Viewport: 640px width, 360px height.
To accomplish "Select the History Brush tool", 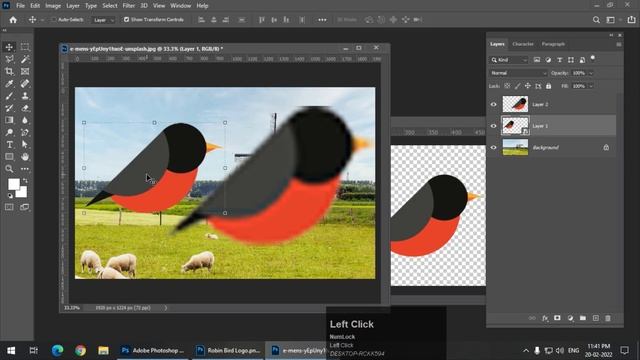I will tap(9, 108).
